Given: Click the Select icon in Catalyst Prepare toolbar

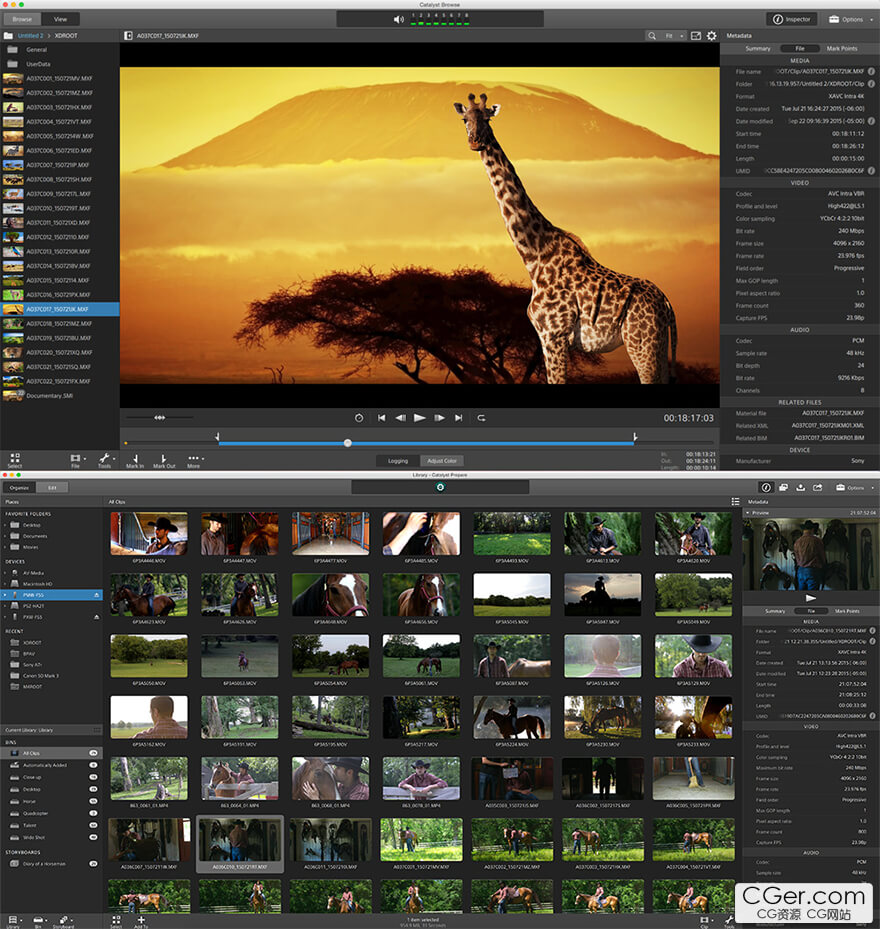Looking at the screenshot, I should [x=116, y=922].
